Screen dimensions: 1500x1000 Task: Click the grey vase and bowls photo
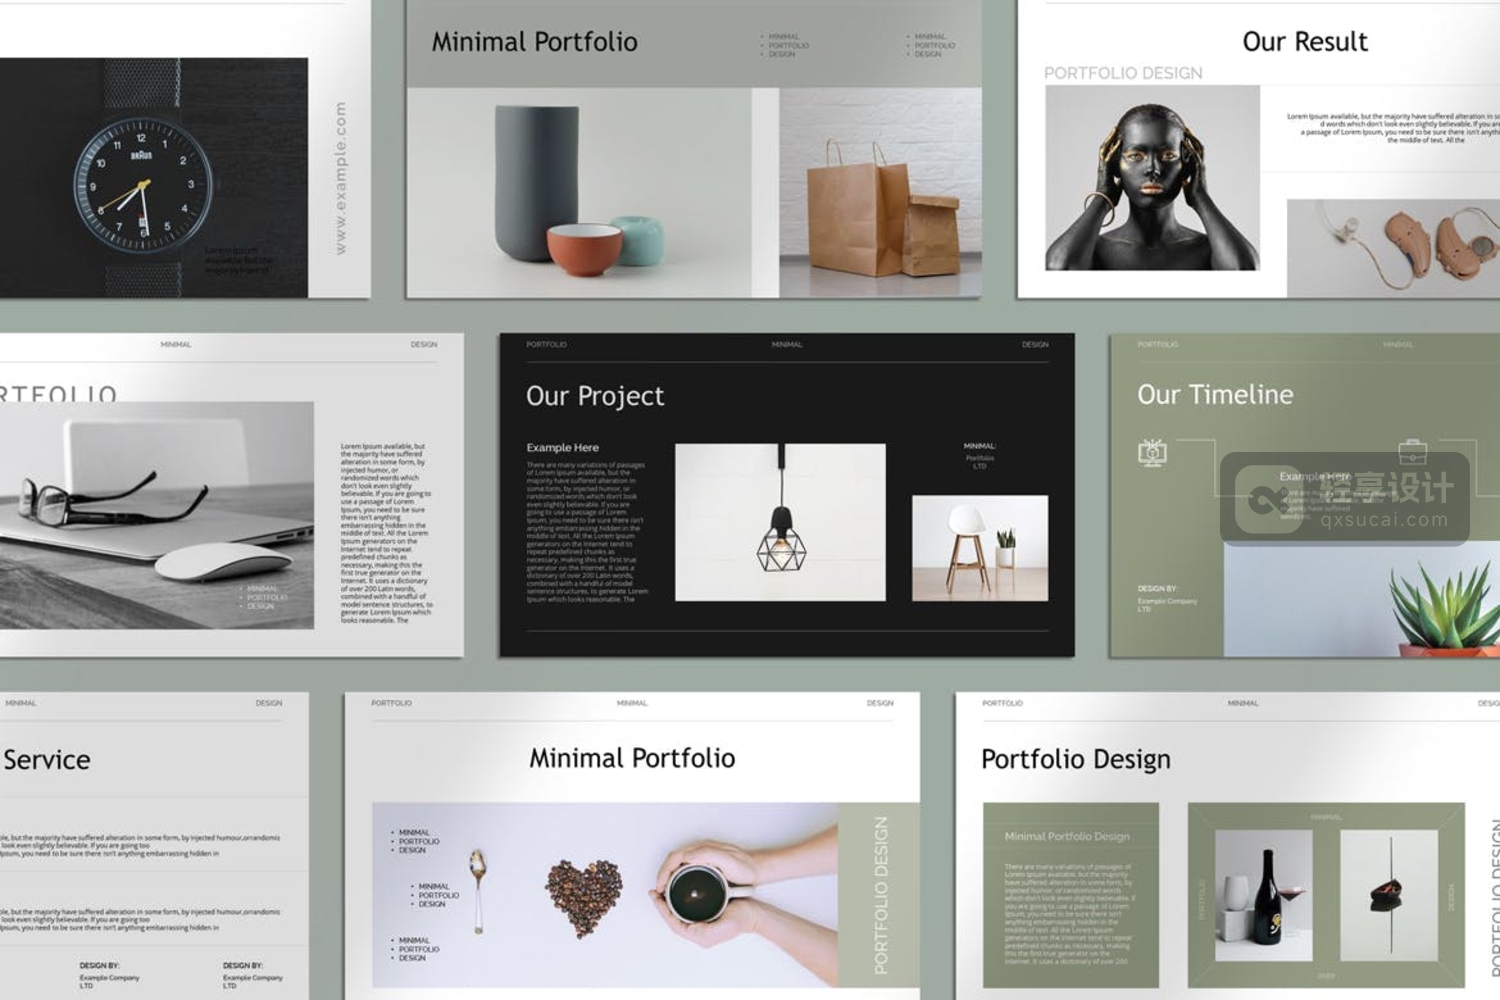pos(579,192)
